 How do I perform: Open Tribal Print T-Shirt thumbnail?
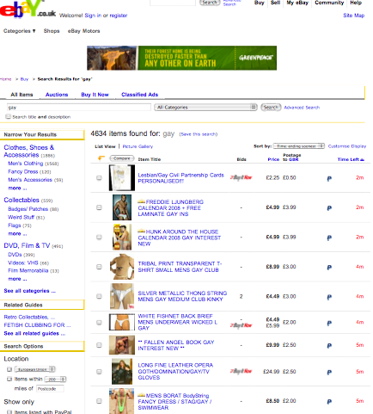122,267
